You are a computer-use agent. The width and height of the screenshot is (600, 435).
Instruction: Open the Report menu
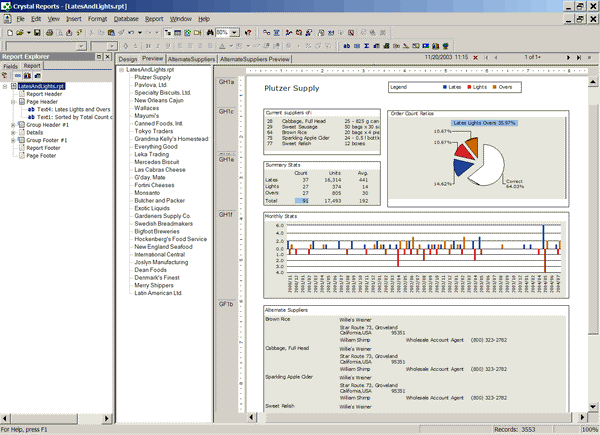coord(154,19)
